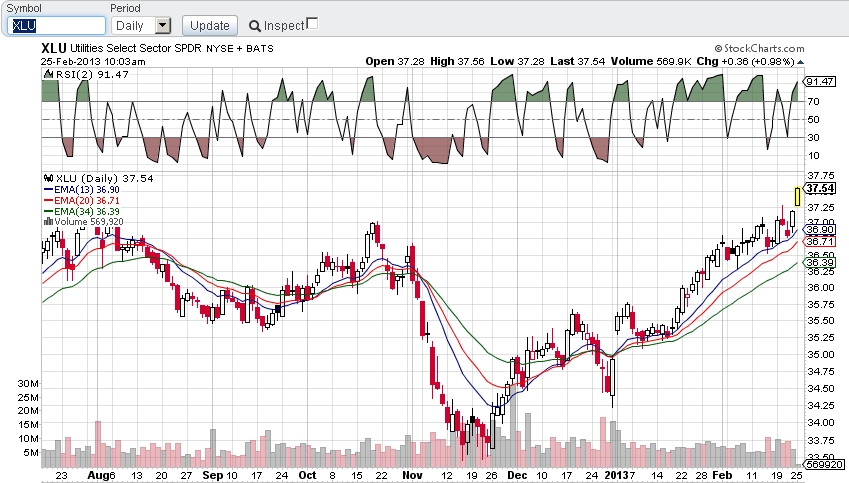Viewport: 849px width, 483px height.
Task: Click the Chg +0.36 (+0.98%) value
Action: coord(745,61)
